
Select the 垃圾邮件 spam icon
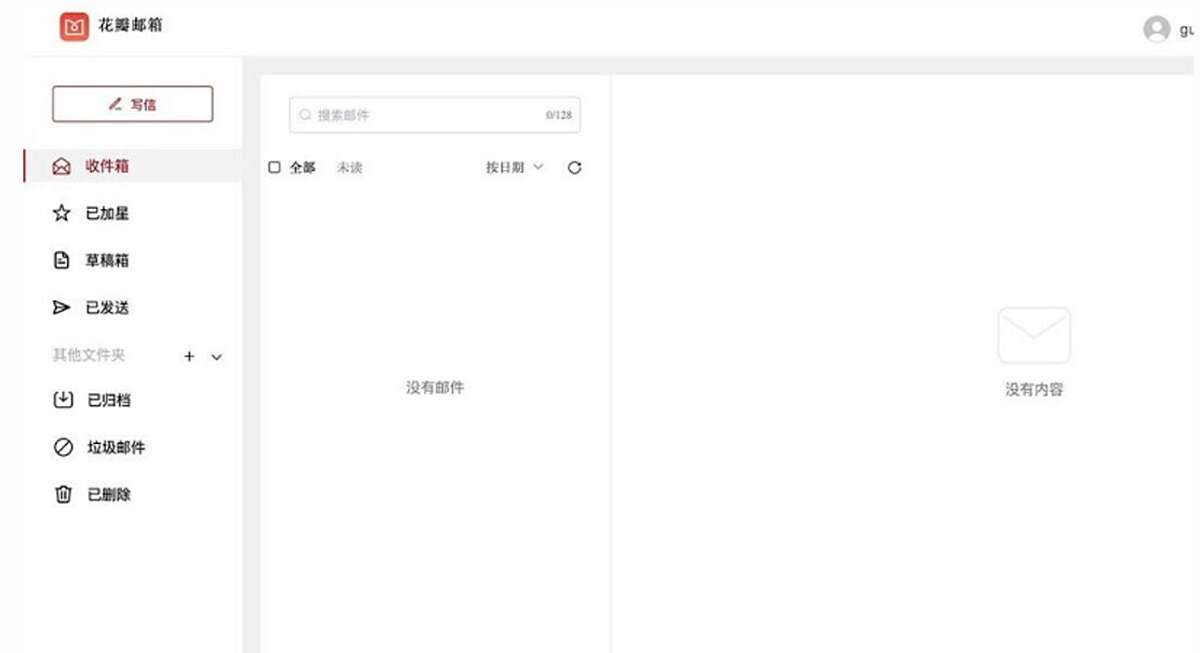point(61,447)
